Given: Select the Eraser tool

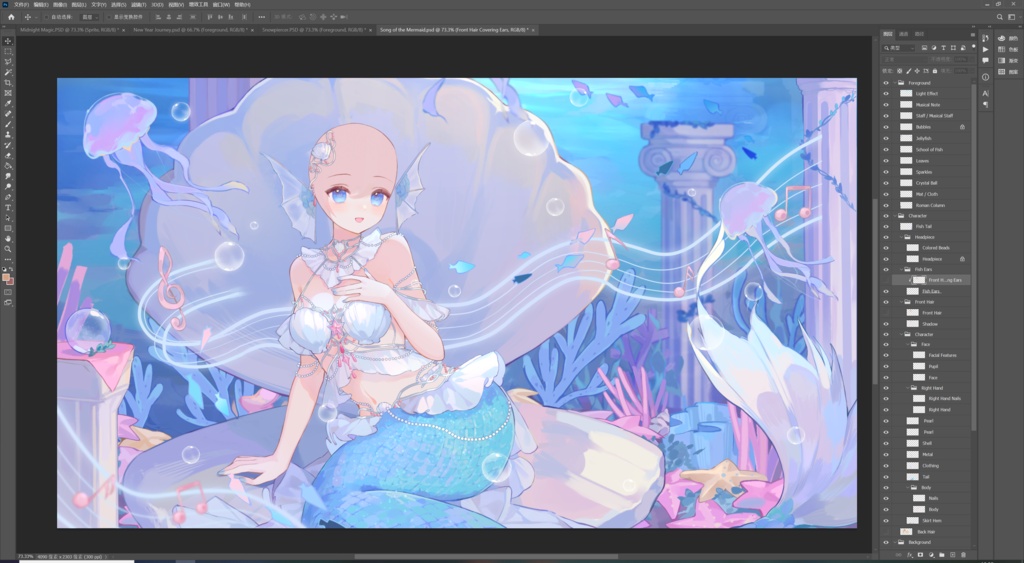Looking at the screenshot, I should [x=8, y=155].
